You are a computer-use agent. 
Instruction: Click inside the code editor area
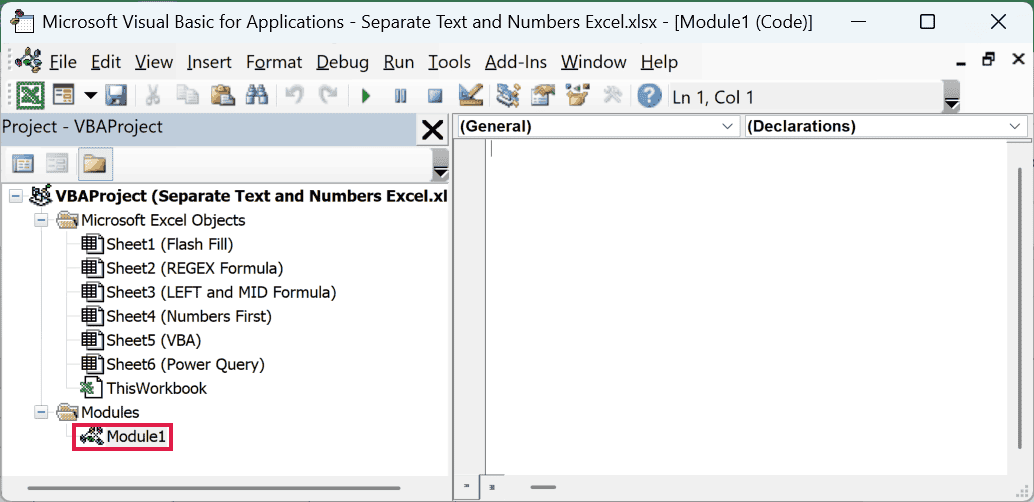tap(746, 307)
